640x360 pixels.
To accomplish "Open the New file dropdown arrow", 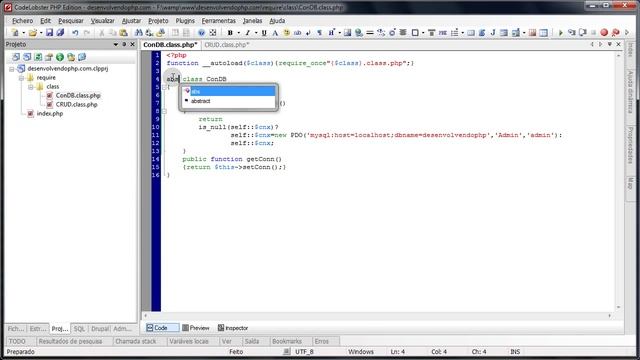I will point(23,33).
